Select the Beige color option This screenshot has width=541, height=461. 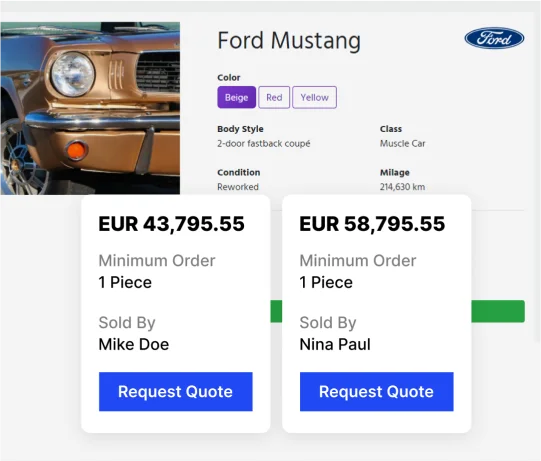[237, 97]
